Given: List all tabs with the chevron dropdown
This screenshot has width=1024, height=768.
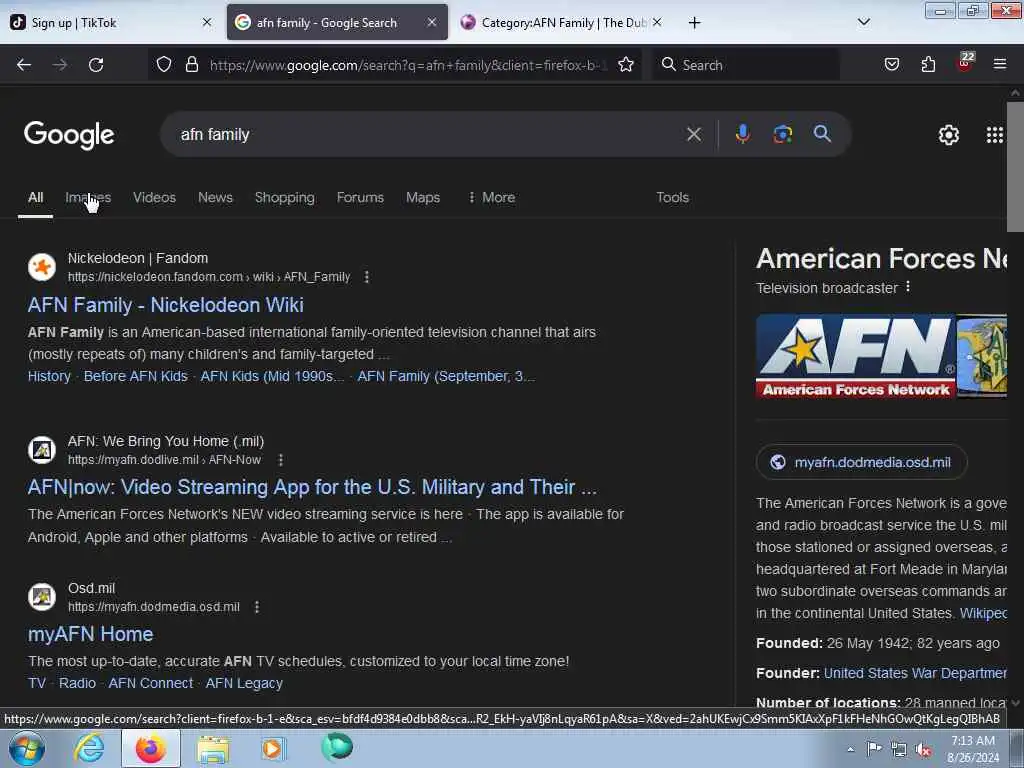Looking at the screenshot, I should click(863, 22).
